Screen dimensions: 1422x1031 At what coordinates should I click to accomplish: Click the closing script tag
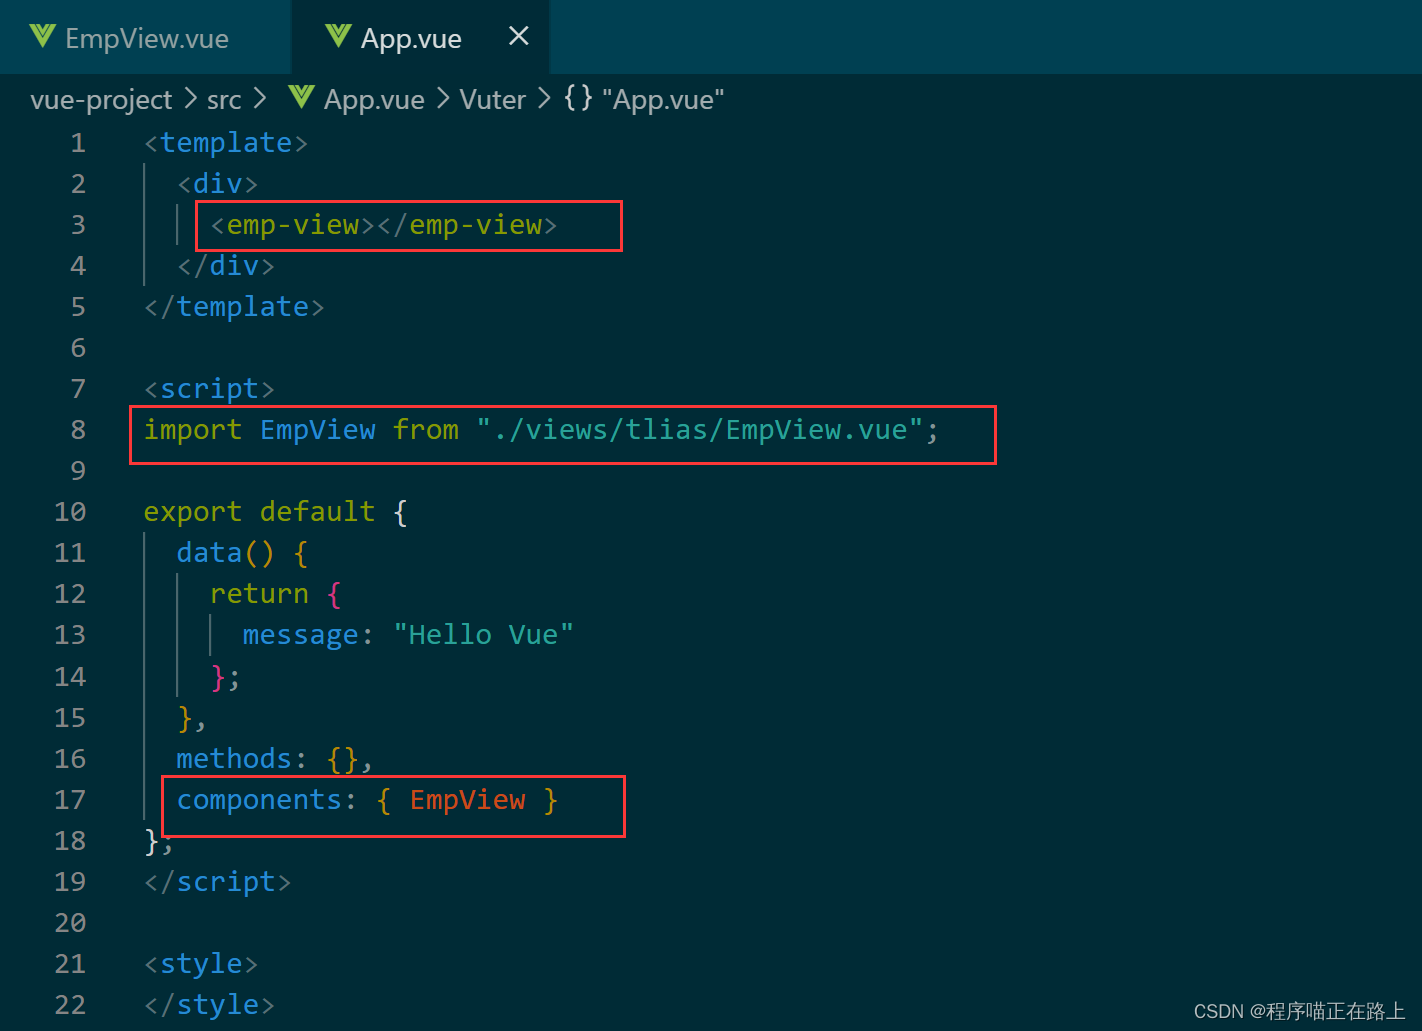(218, 882)
